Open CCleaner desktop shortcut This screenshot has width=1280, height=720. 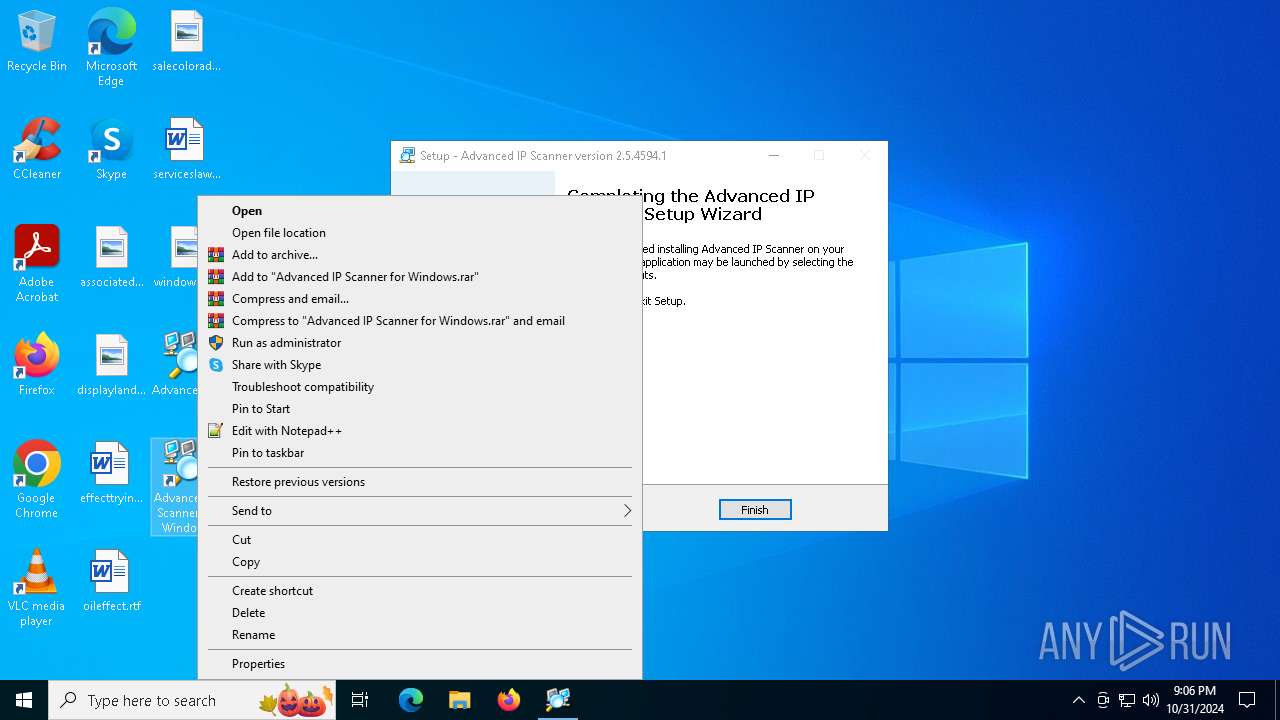point(37,150)
